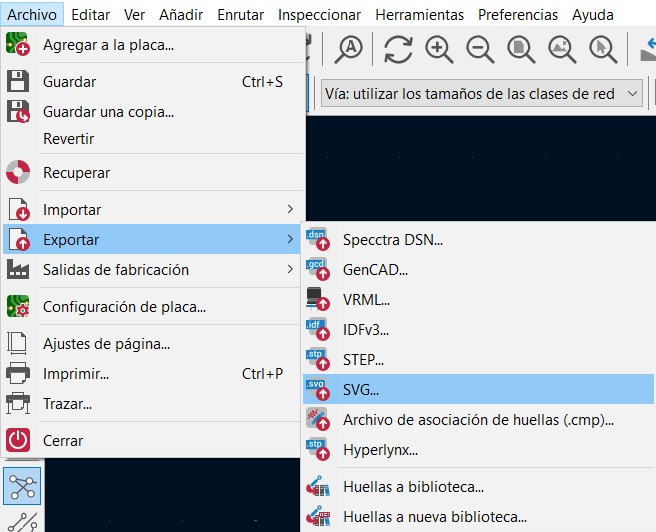Open the Herramientas menu
Viewport: 656px width, 532px height.
pos(420,15)
